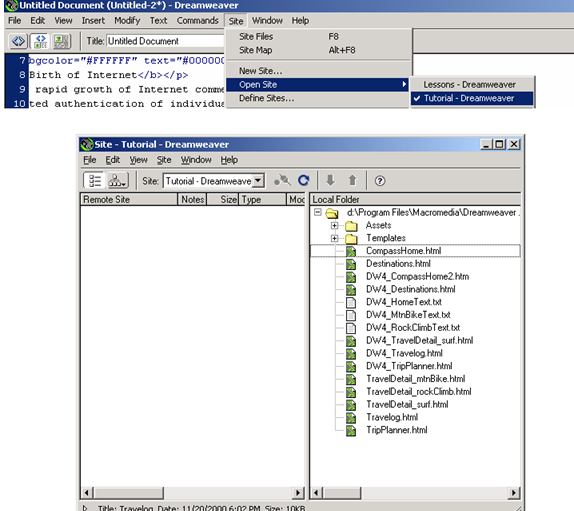Screen dimensions: 574x511
Task: Click the Get files down-arrow icon
Action: click(x=330, y=180)
